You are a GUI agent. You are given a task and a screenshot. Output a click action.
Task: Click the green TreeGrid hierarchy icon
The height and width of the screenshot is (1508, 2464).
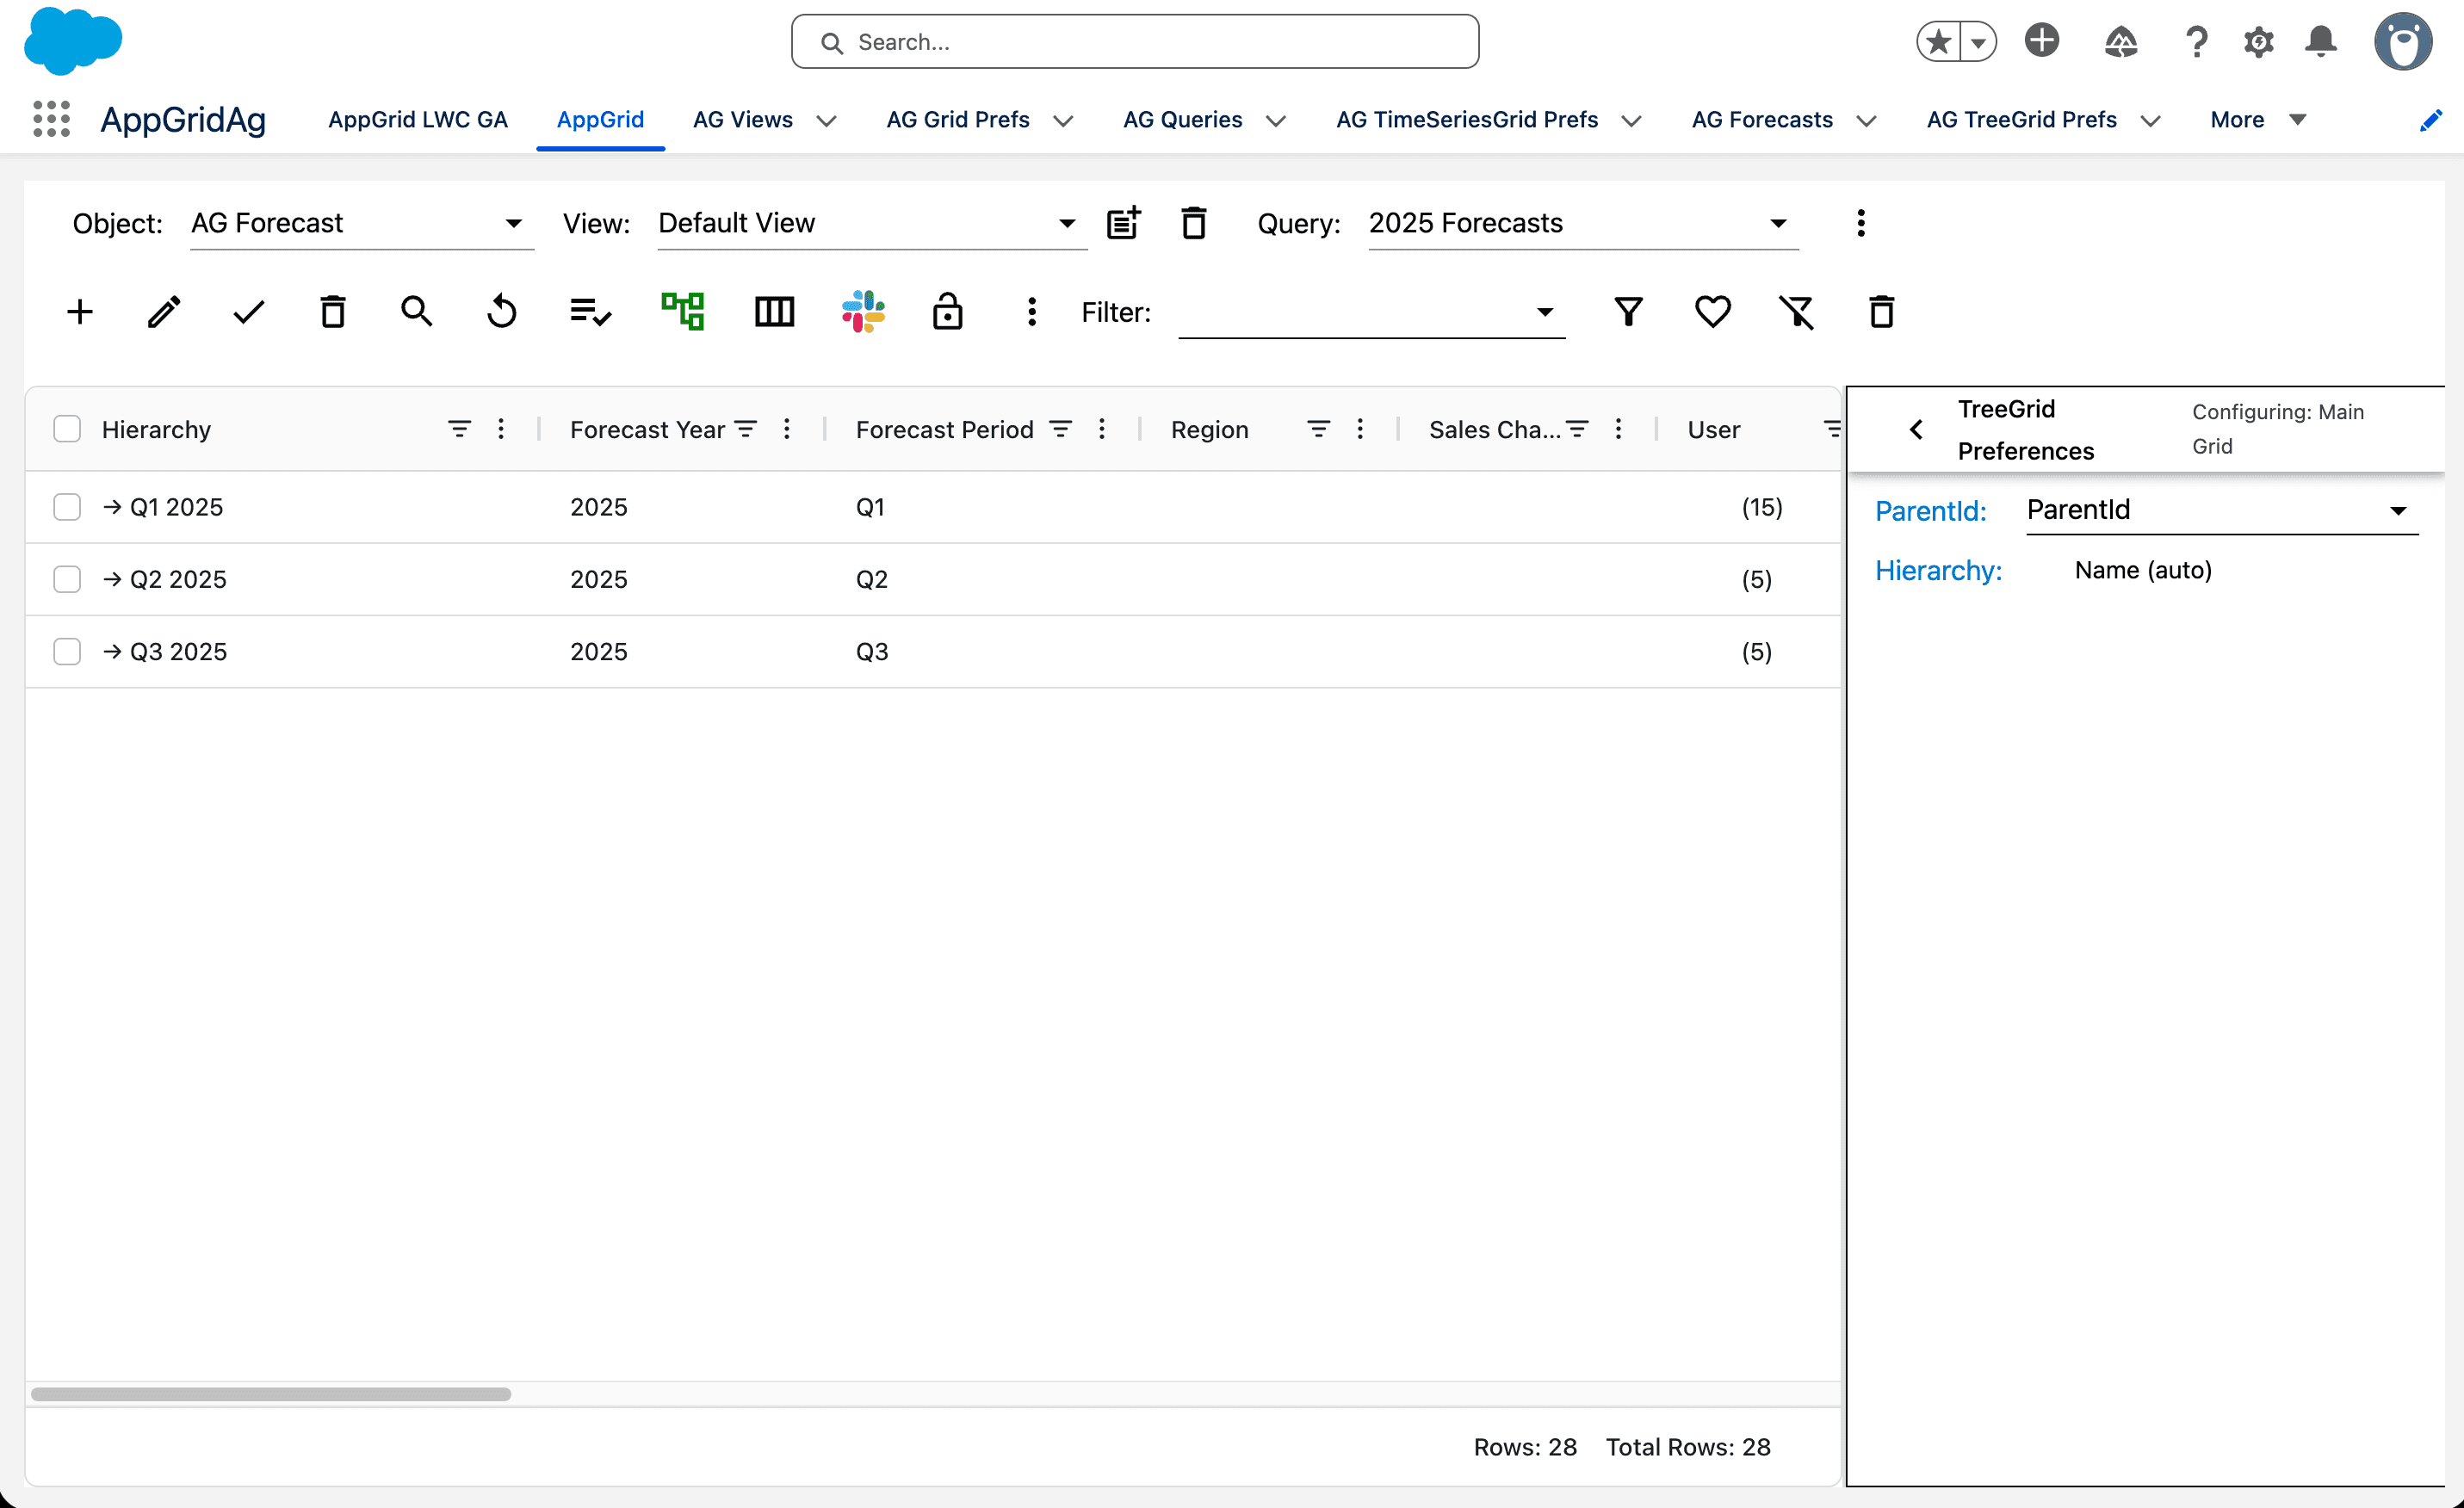(683, 312)
